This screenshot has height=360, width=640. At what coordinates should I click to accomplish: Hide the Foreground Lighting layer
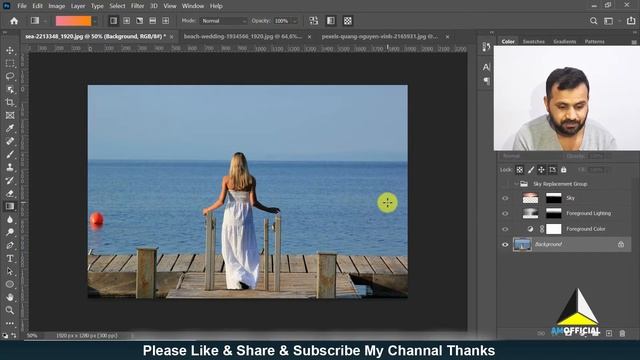click(505, 213)
